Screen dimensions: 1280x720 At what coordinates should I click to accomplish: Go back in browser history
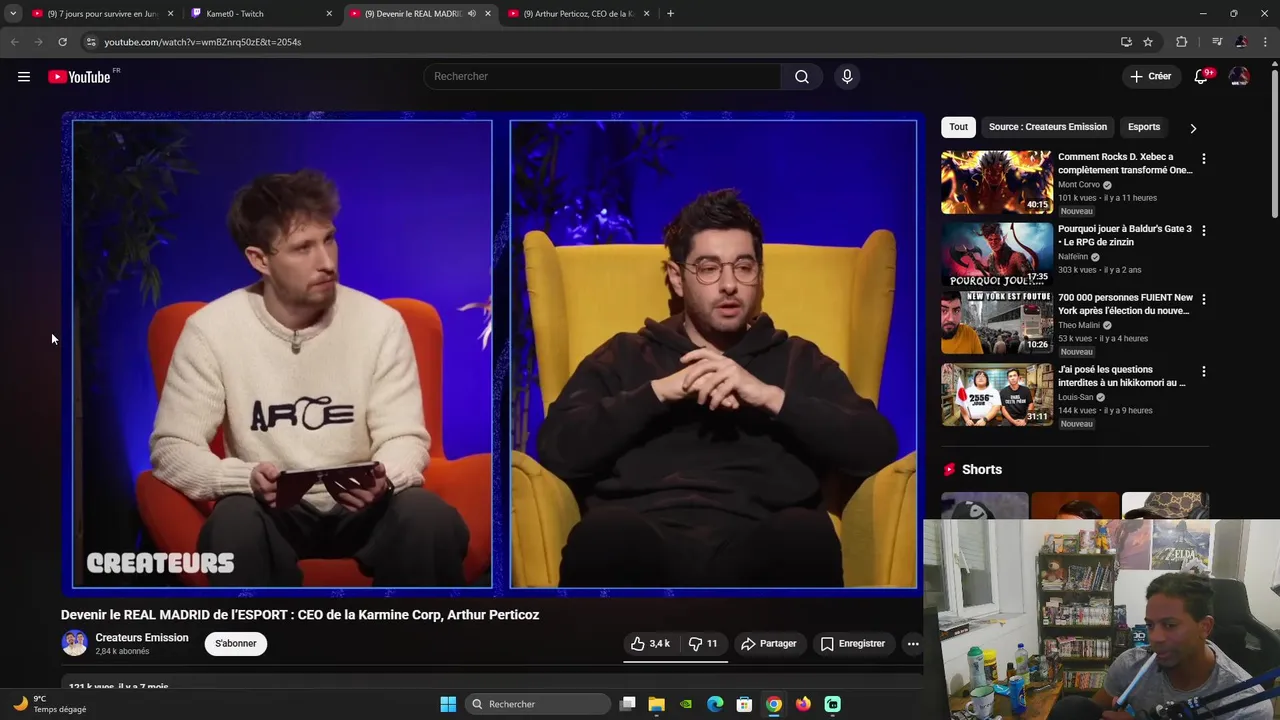14,42
